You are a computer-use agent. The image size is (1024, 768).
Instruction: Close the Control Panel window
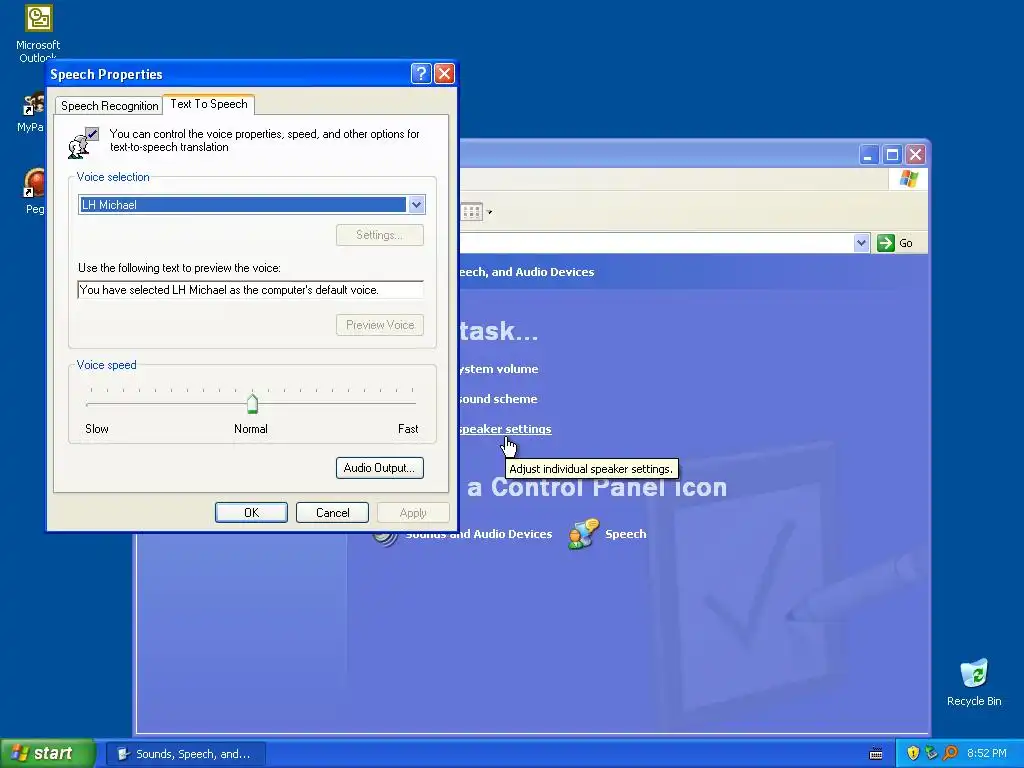[x=916, y=155]
